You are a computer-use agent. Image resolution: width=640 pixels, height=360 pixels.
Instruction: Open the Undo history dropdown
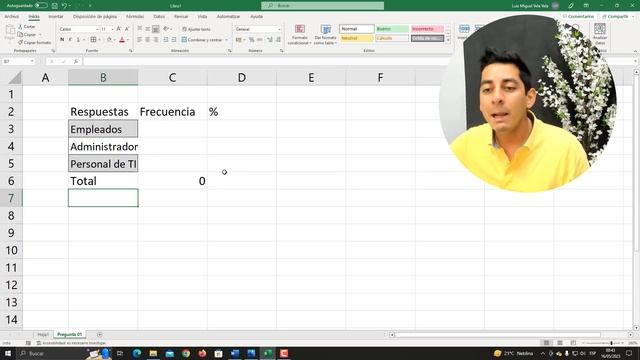pos(69,6)
